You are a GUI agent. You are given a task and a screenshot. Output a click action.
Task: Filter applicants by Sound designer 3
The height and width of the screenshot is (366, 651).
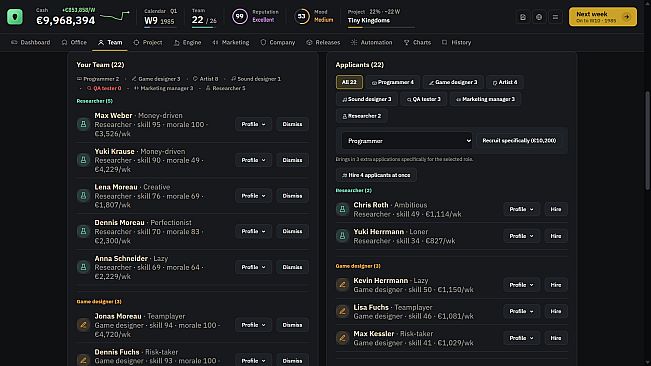click(367, 99)
